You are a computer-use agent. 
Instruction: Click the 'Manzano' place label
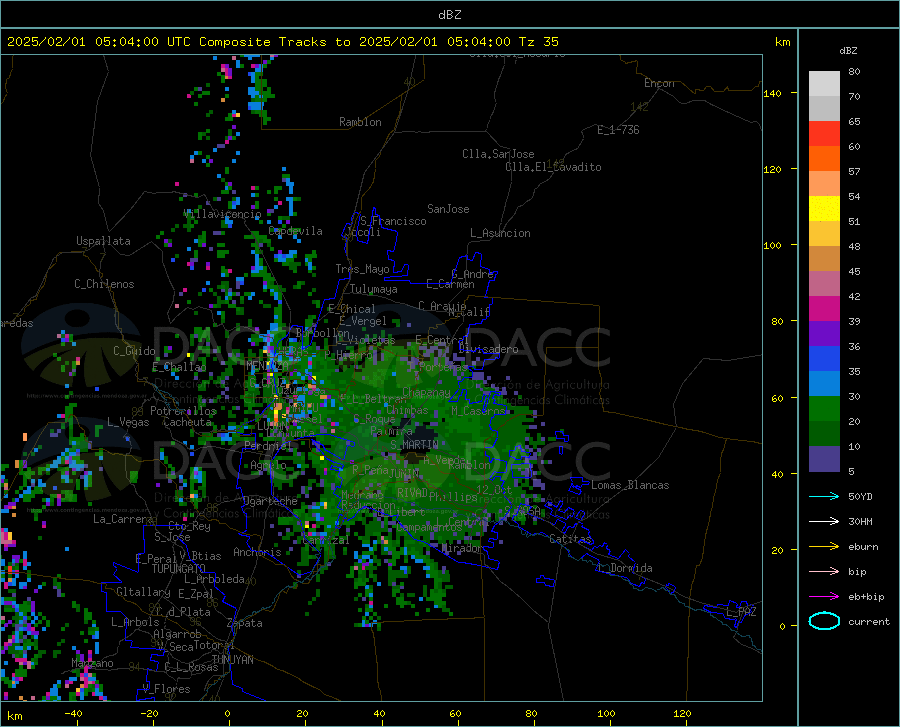92,663
